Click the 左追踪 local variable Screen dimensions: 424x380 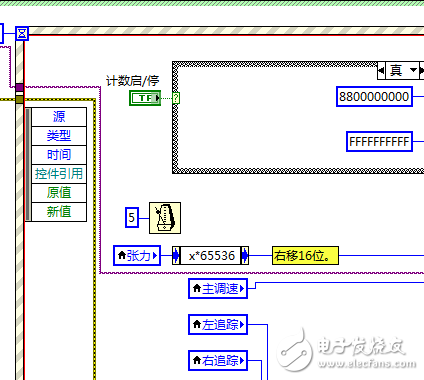tap(218, 324)
